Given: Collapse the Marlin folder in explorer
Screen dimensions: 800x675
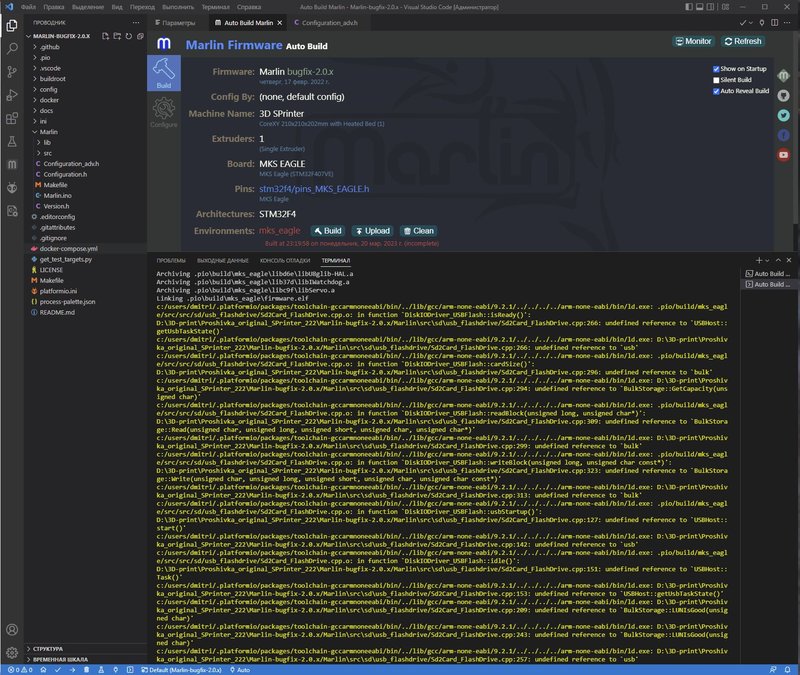Looking at the screenshot, I should tap(48, 131).
